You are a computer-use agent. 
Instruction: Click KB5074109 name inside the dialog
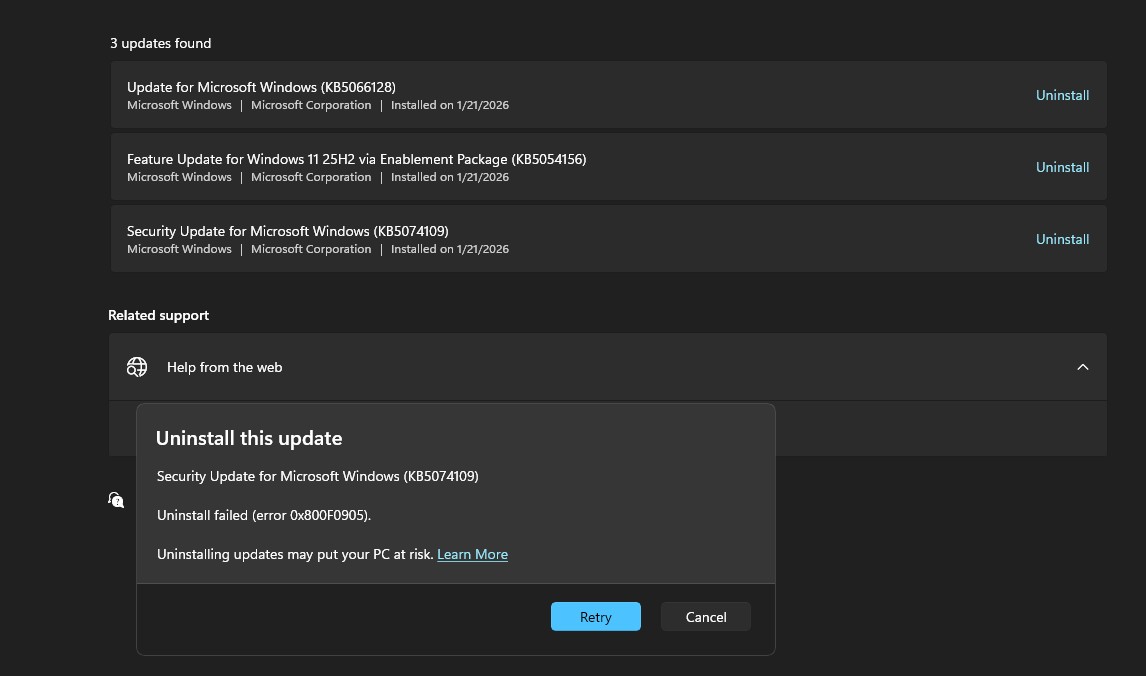coord(317,476)
